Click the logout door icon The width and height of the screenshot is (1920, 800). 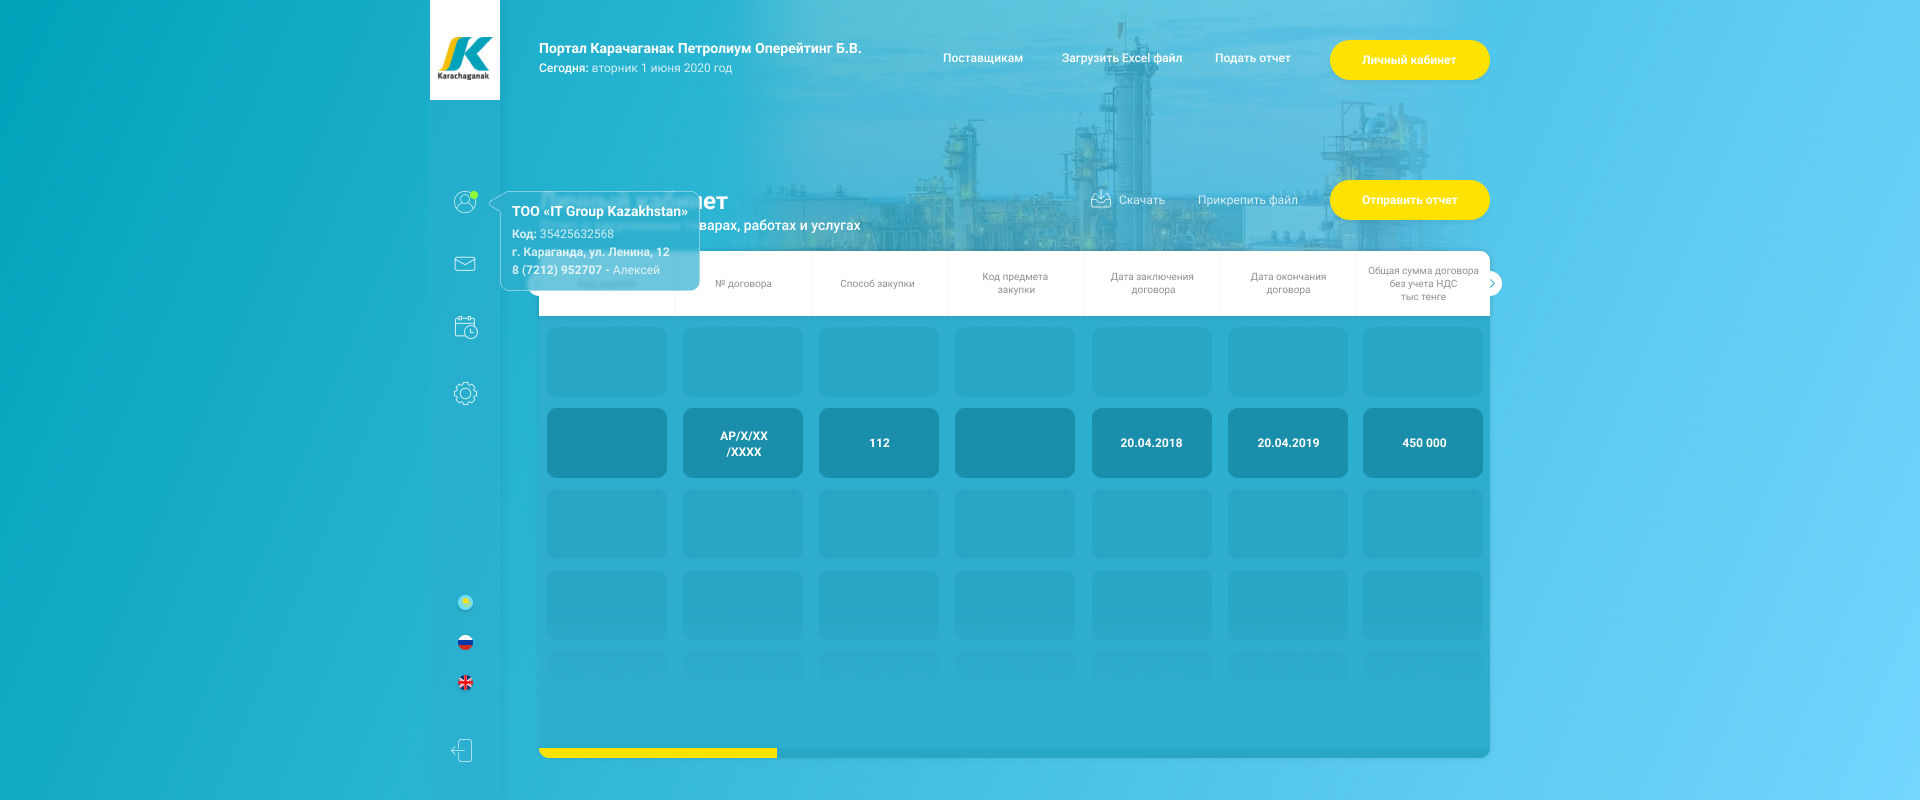tap(462, 751)
